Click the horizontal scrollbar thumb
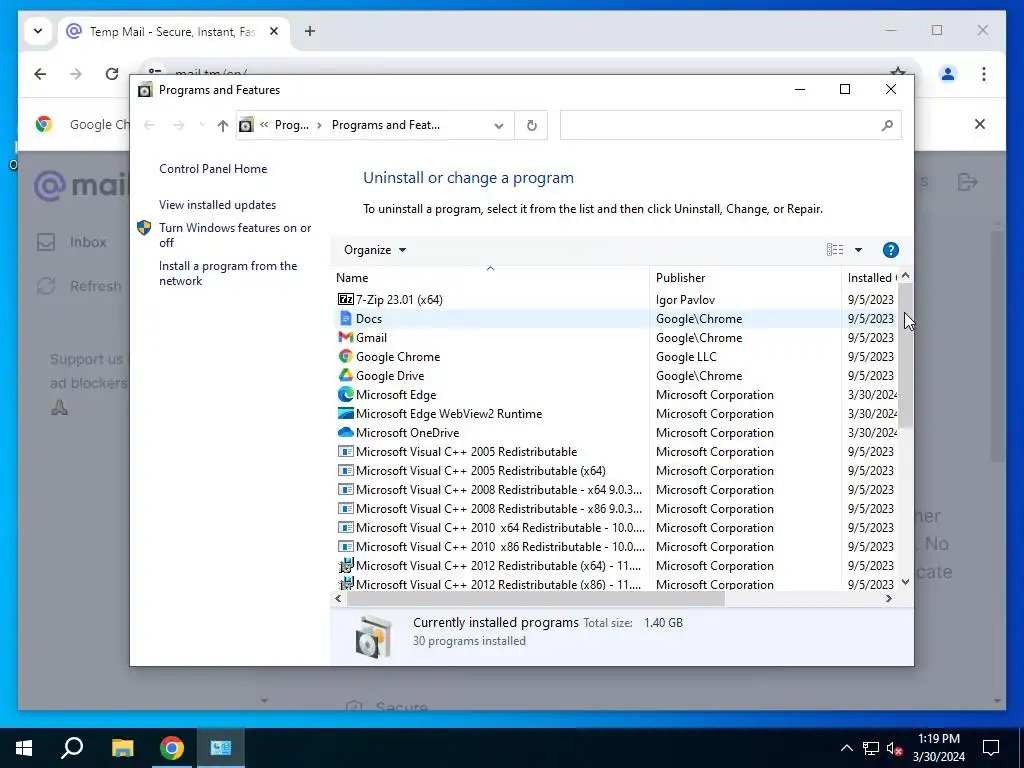Viewport: 1024px width, 768px height. coord(536,598)
